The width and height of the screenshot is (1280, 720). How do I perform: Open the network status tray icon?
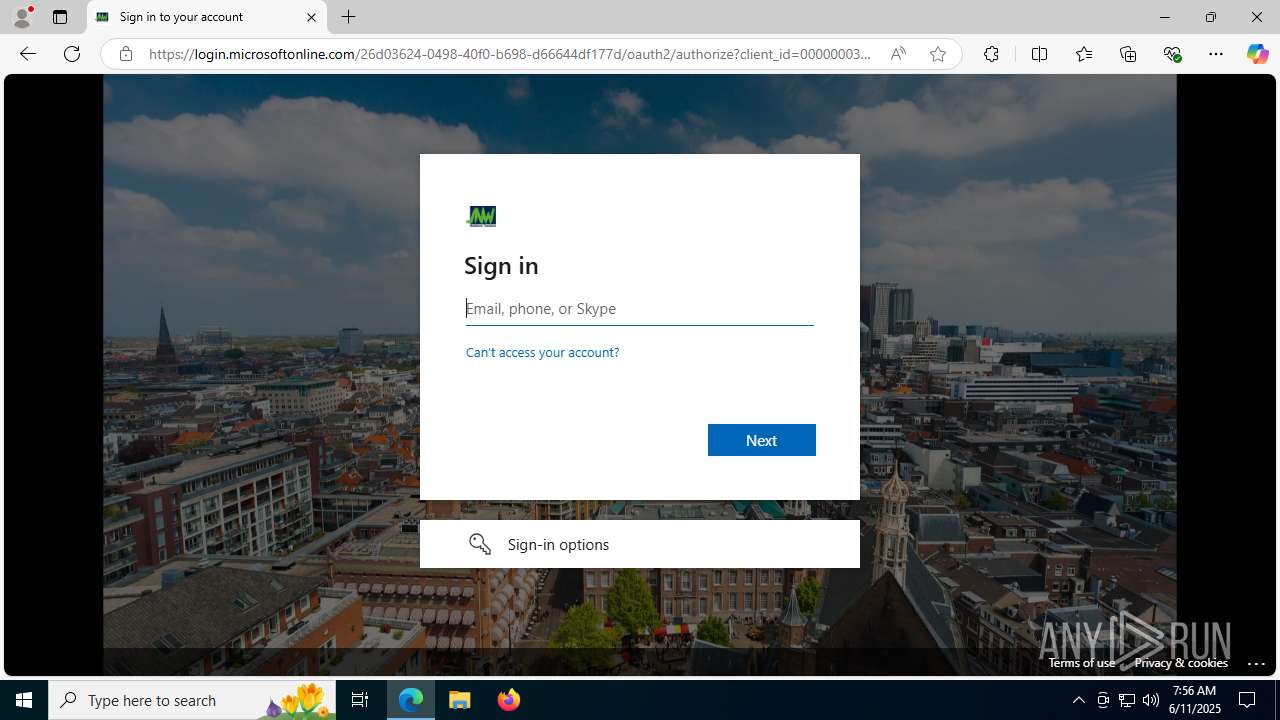tap(1127, 700)
